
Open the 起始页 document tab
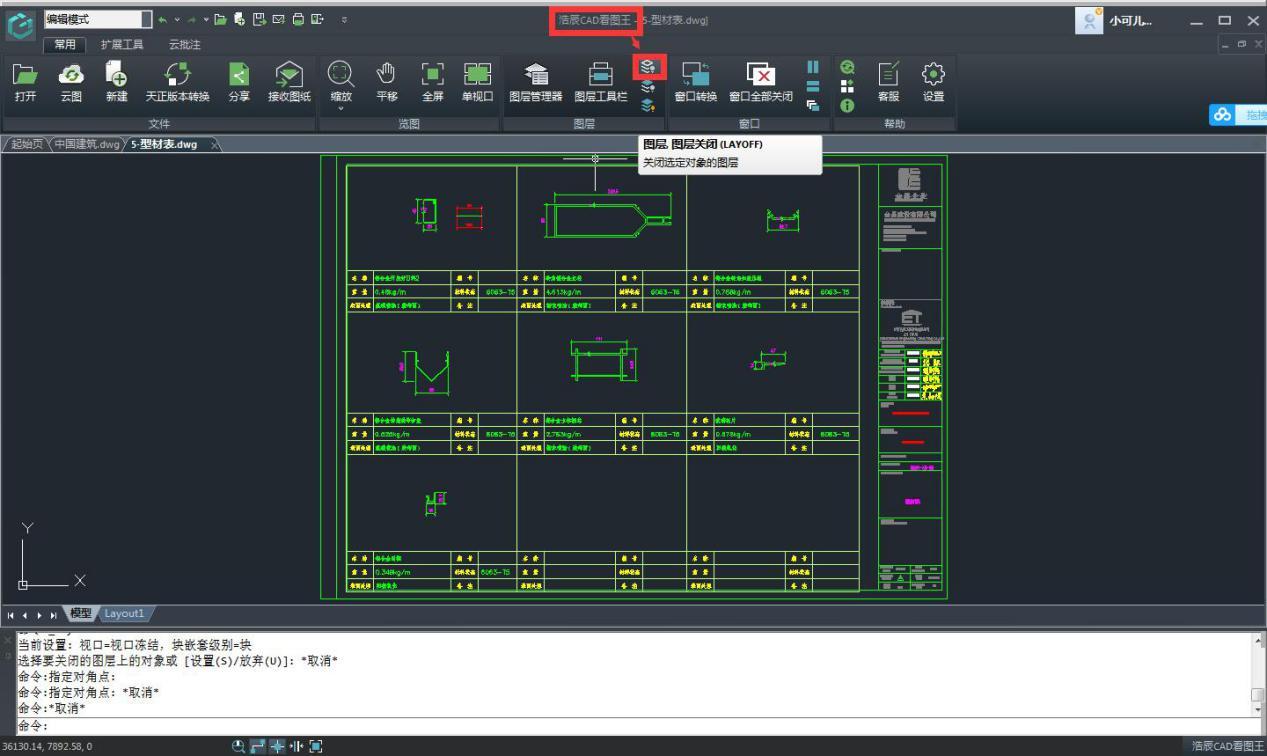tap(26, 144)
